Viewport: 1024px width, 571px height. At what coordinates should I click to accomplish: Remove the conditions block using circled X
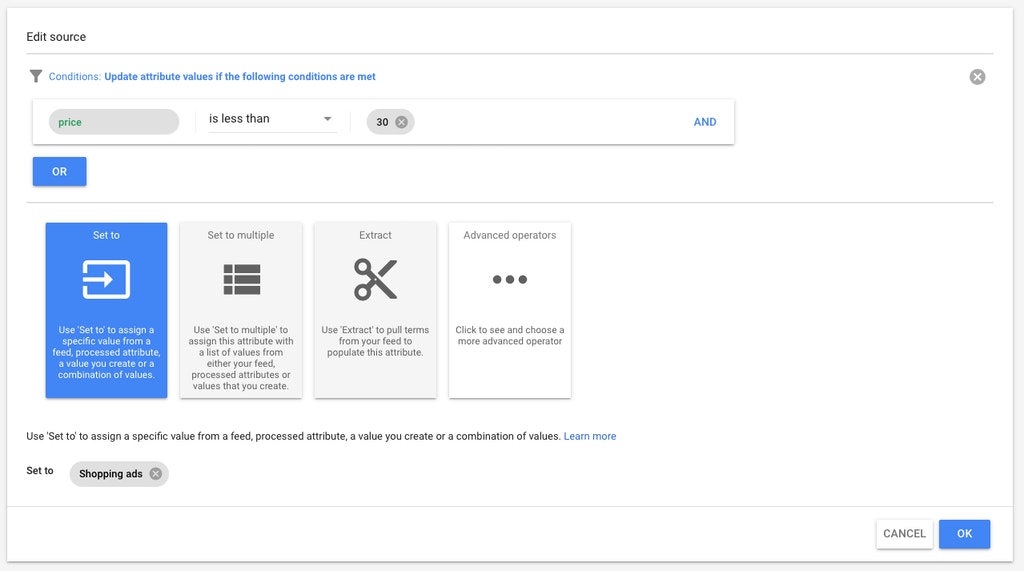pyautogui.click(x=977, y=77)
